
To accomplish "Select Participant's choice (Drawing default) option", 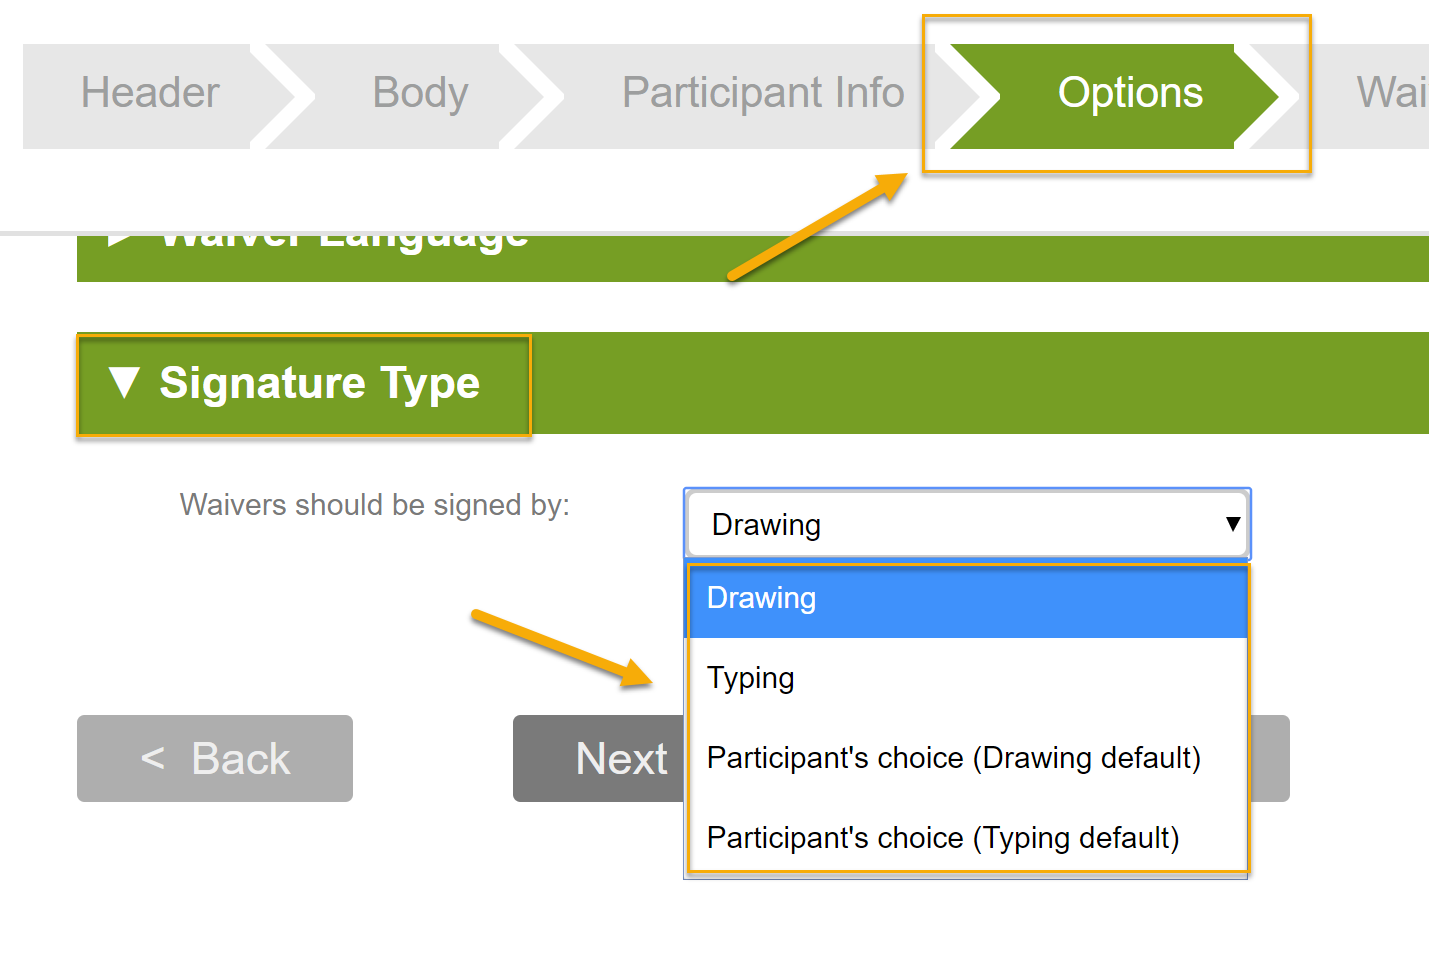I will click(954, 758).
